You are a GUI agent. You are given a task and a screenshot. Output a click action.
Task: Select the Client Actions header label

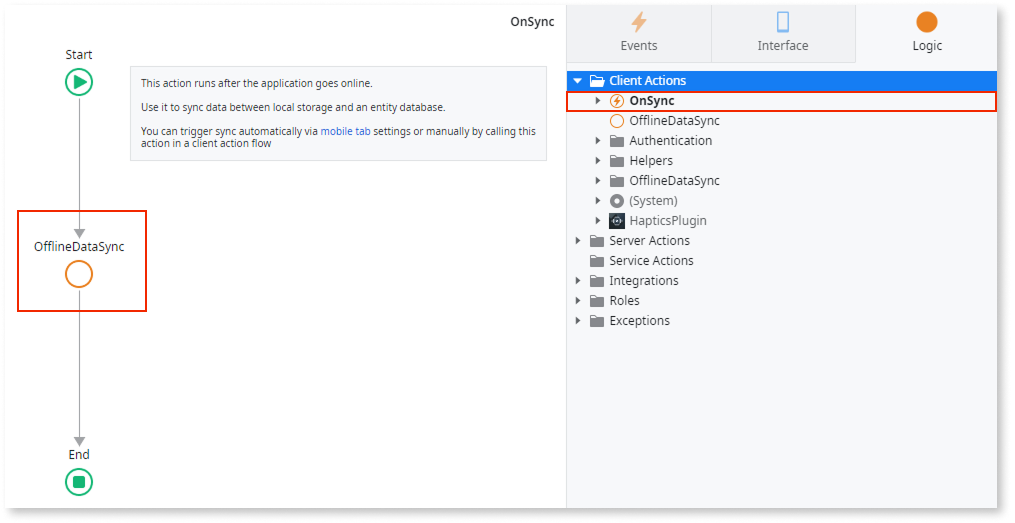[647, 81]
